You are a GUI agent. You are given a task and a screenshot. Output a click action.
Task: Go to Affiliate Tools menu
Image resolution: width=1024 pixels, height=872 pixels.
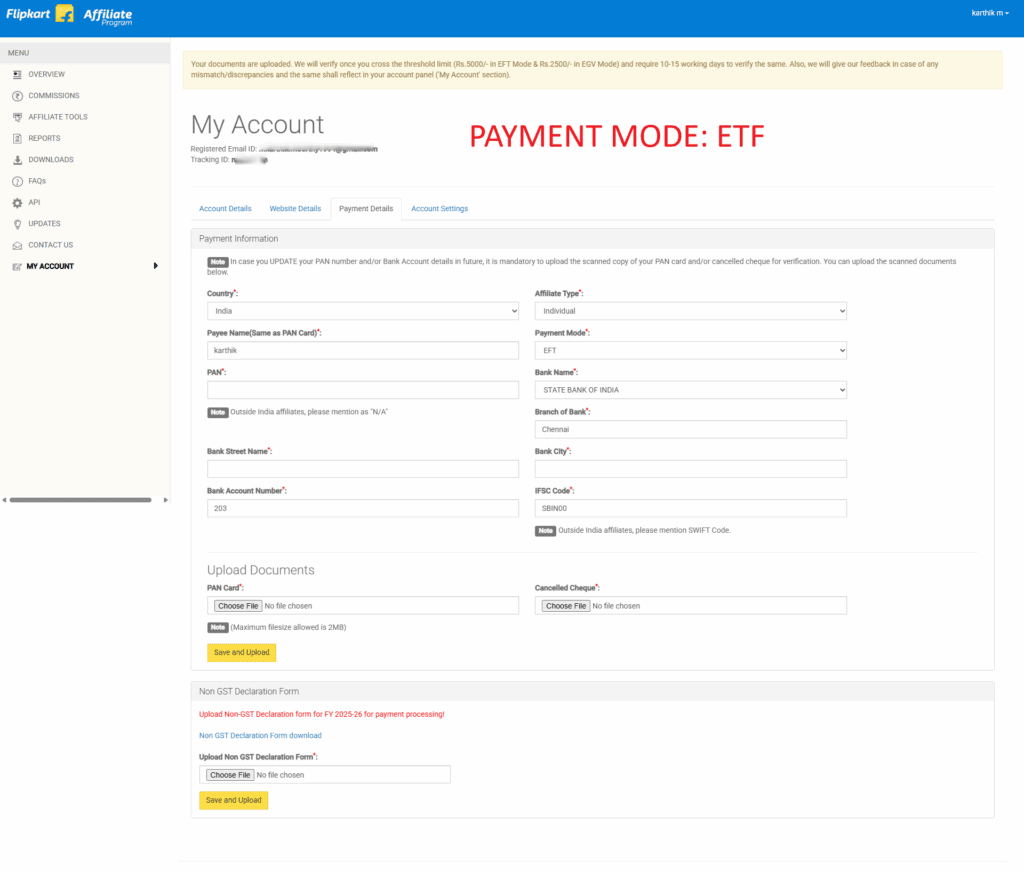click(57, 117)
